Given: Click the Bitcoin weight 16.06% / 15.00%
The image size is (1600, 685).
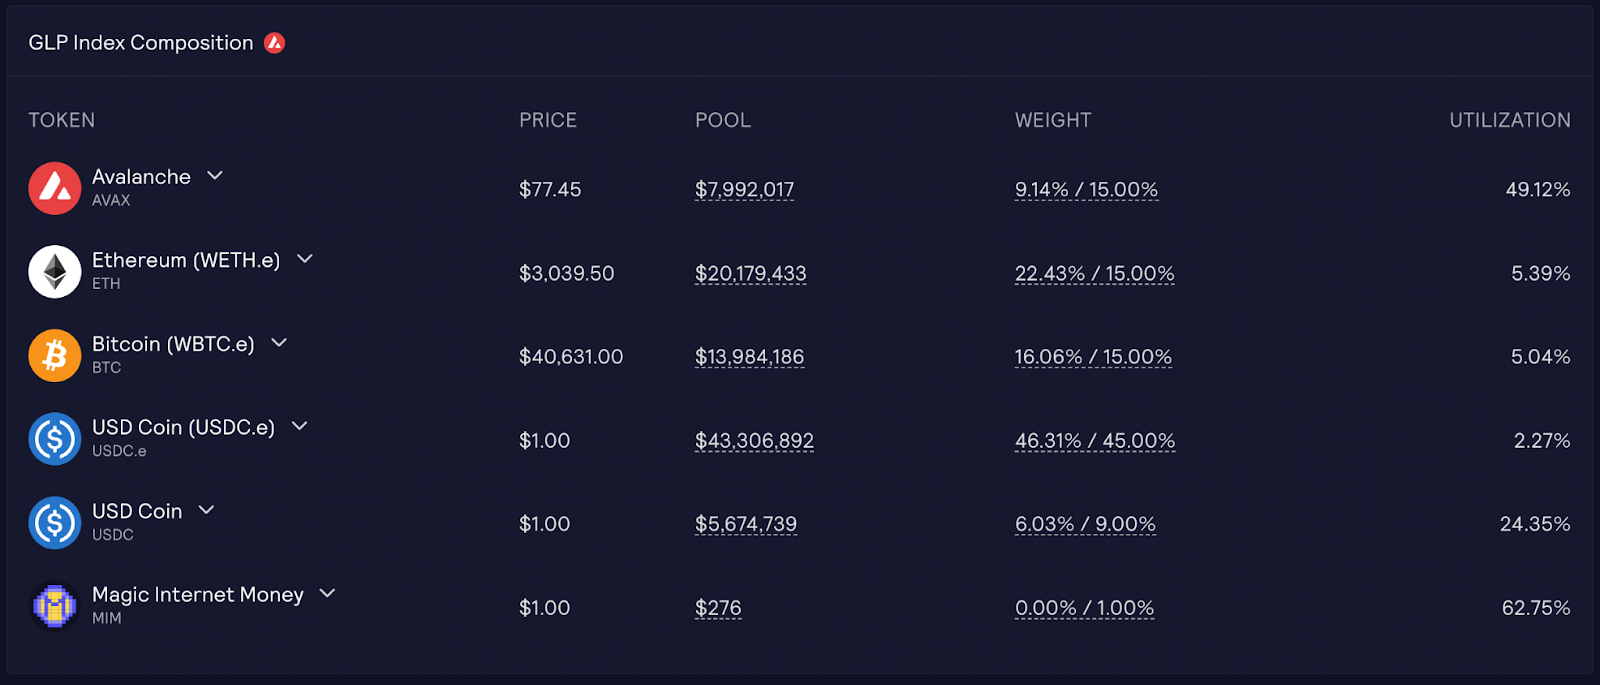Looking at the screenshot, I should (x=1093, y=357).
